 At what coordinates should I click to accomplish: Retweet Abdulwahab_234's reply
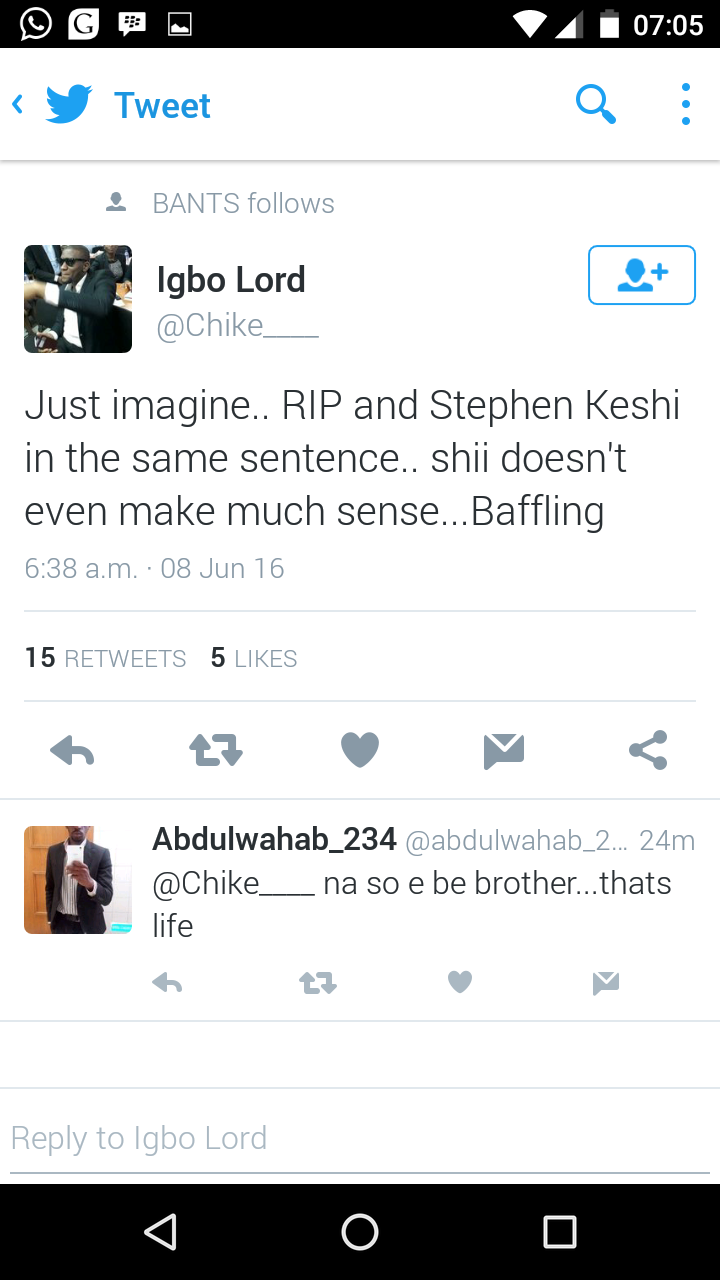(318, 984)
